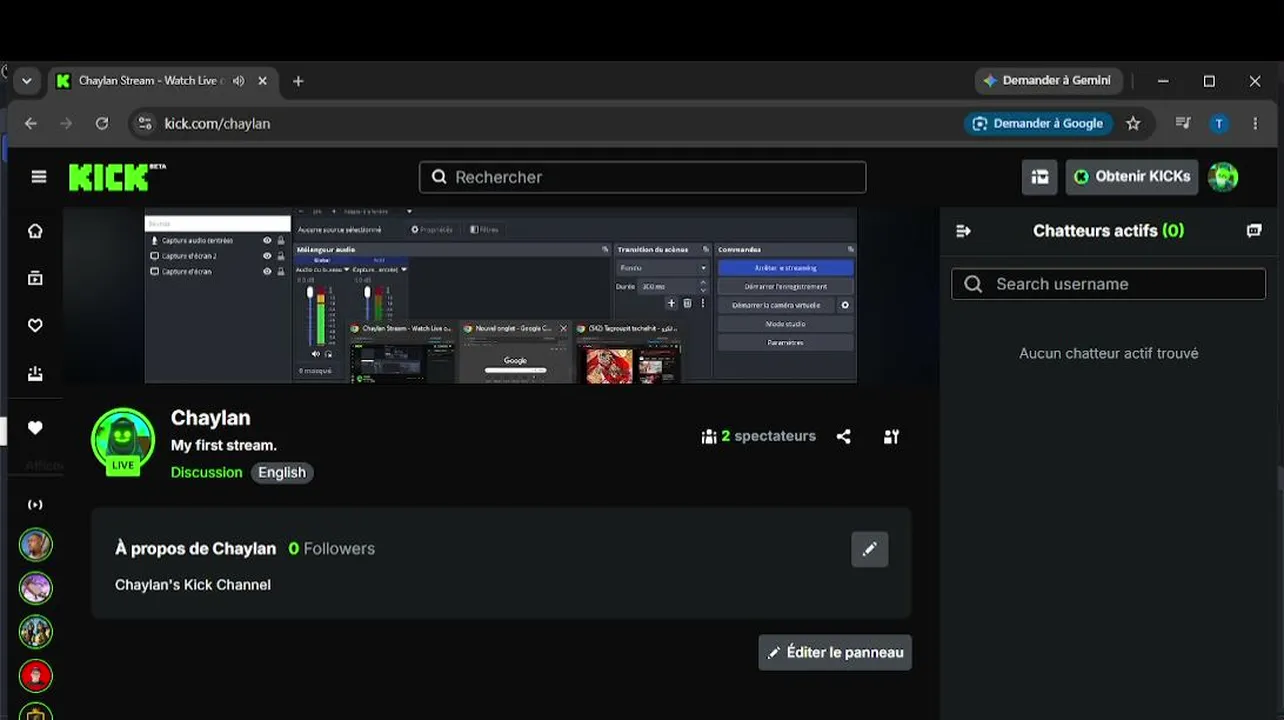Viewport: 1284px width, 720px height.
Task: Click Éditer le panneau
Action: [x=835, y=652]
